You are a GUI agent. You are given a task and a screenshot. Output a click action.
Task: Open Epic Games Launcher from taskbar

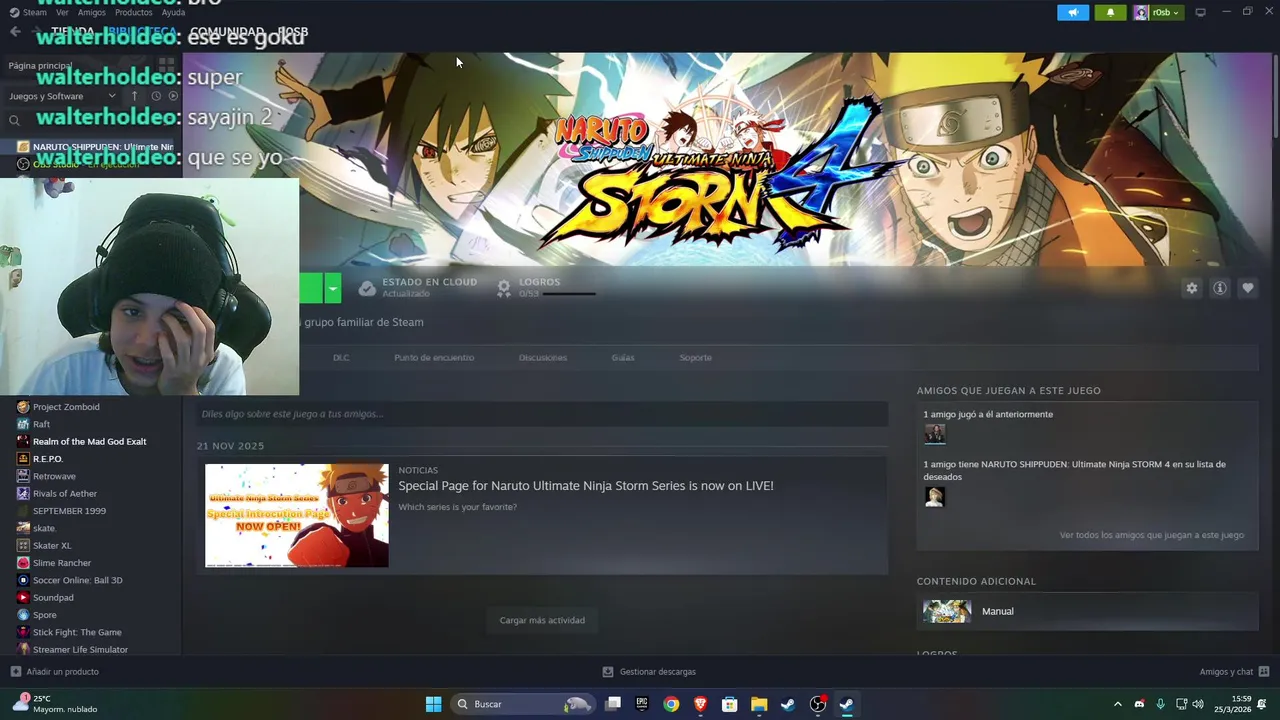[x=642, y=704]
